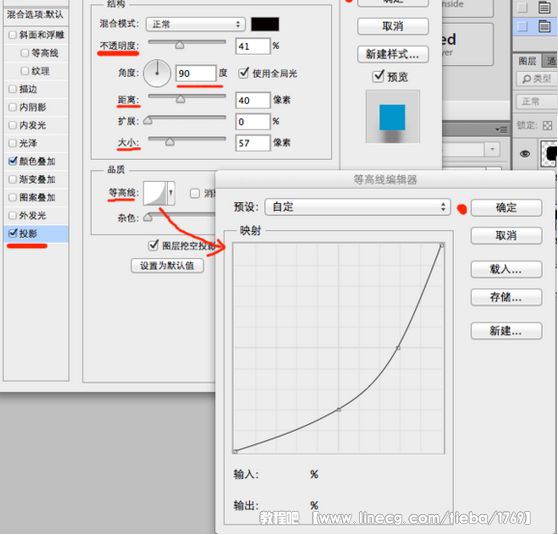Click the opacity field showing 41

coord(252,46)
